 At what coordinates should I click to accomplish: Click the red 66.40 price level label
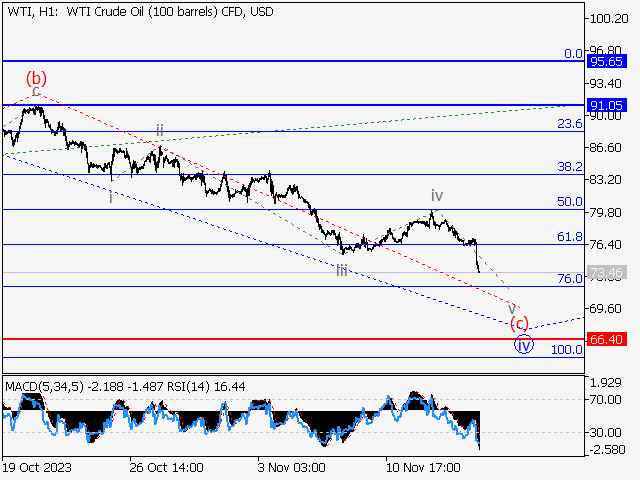(x=607, y=339)
